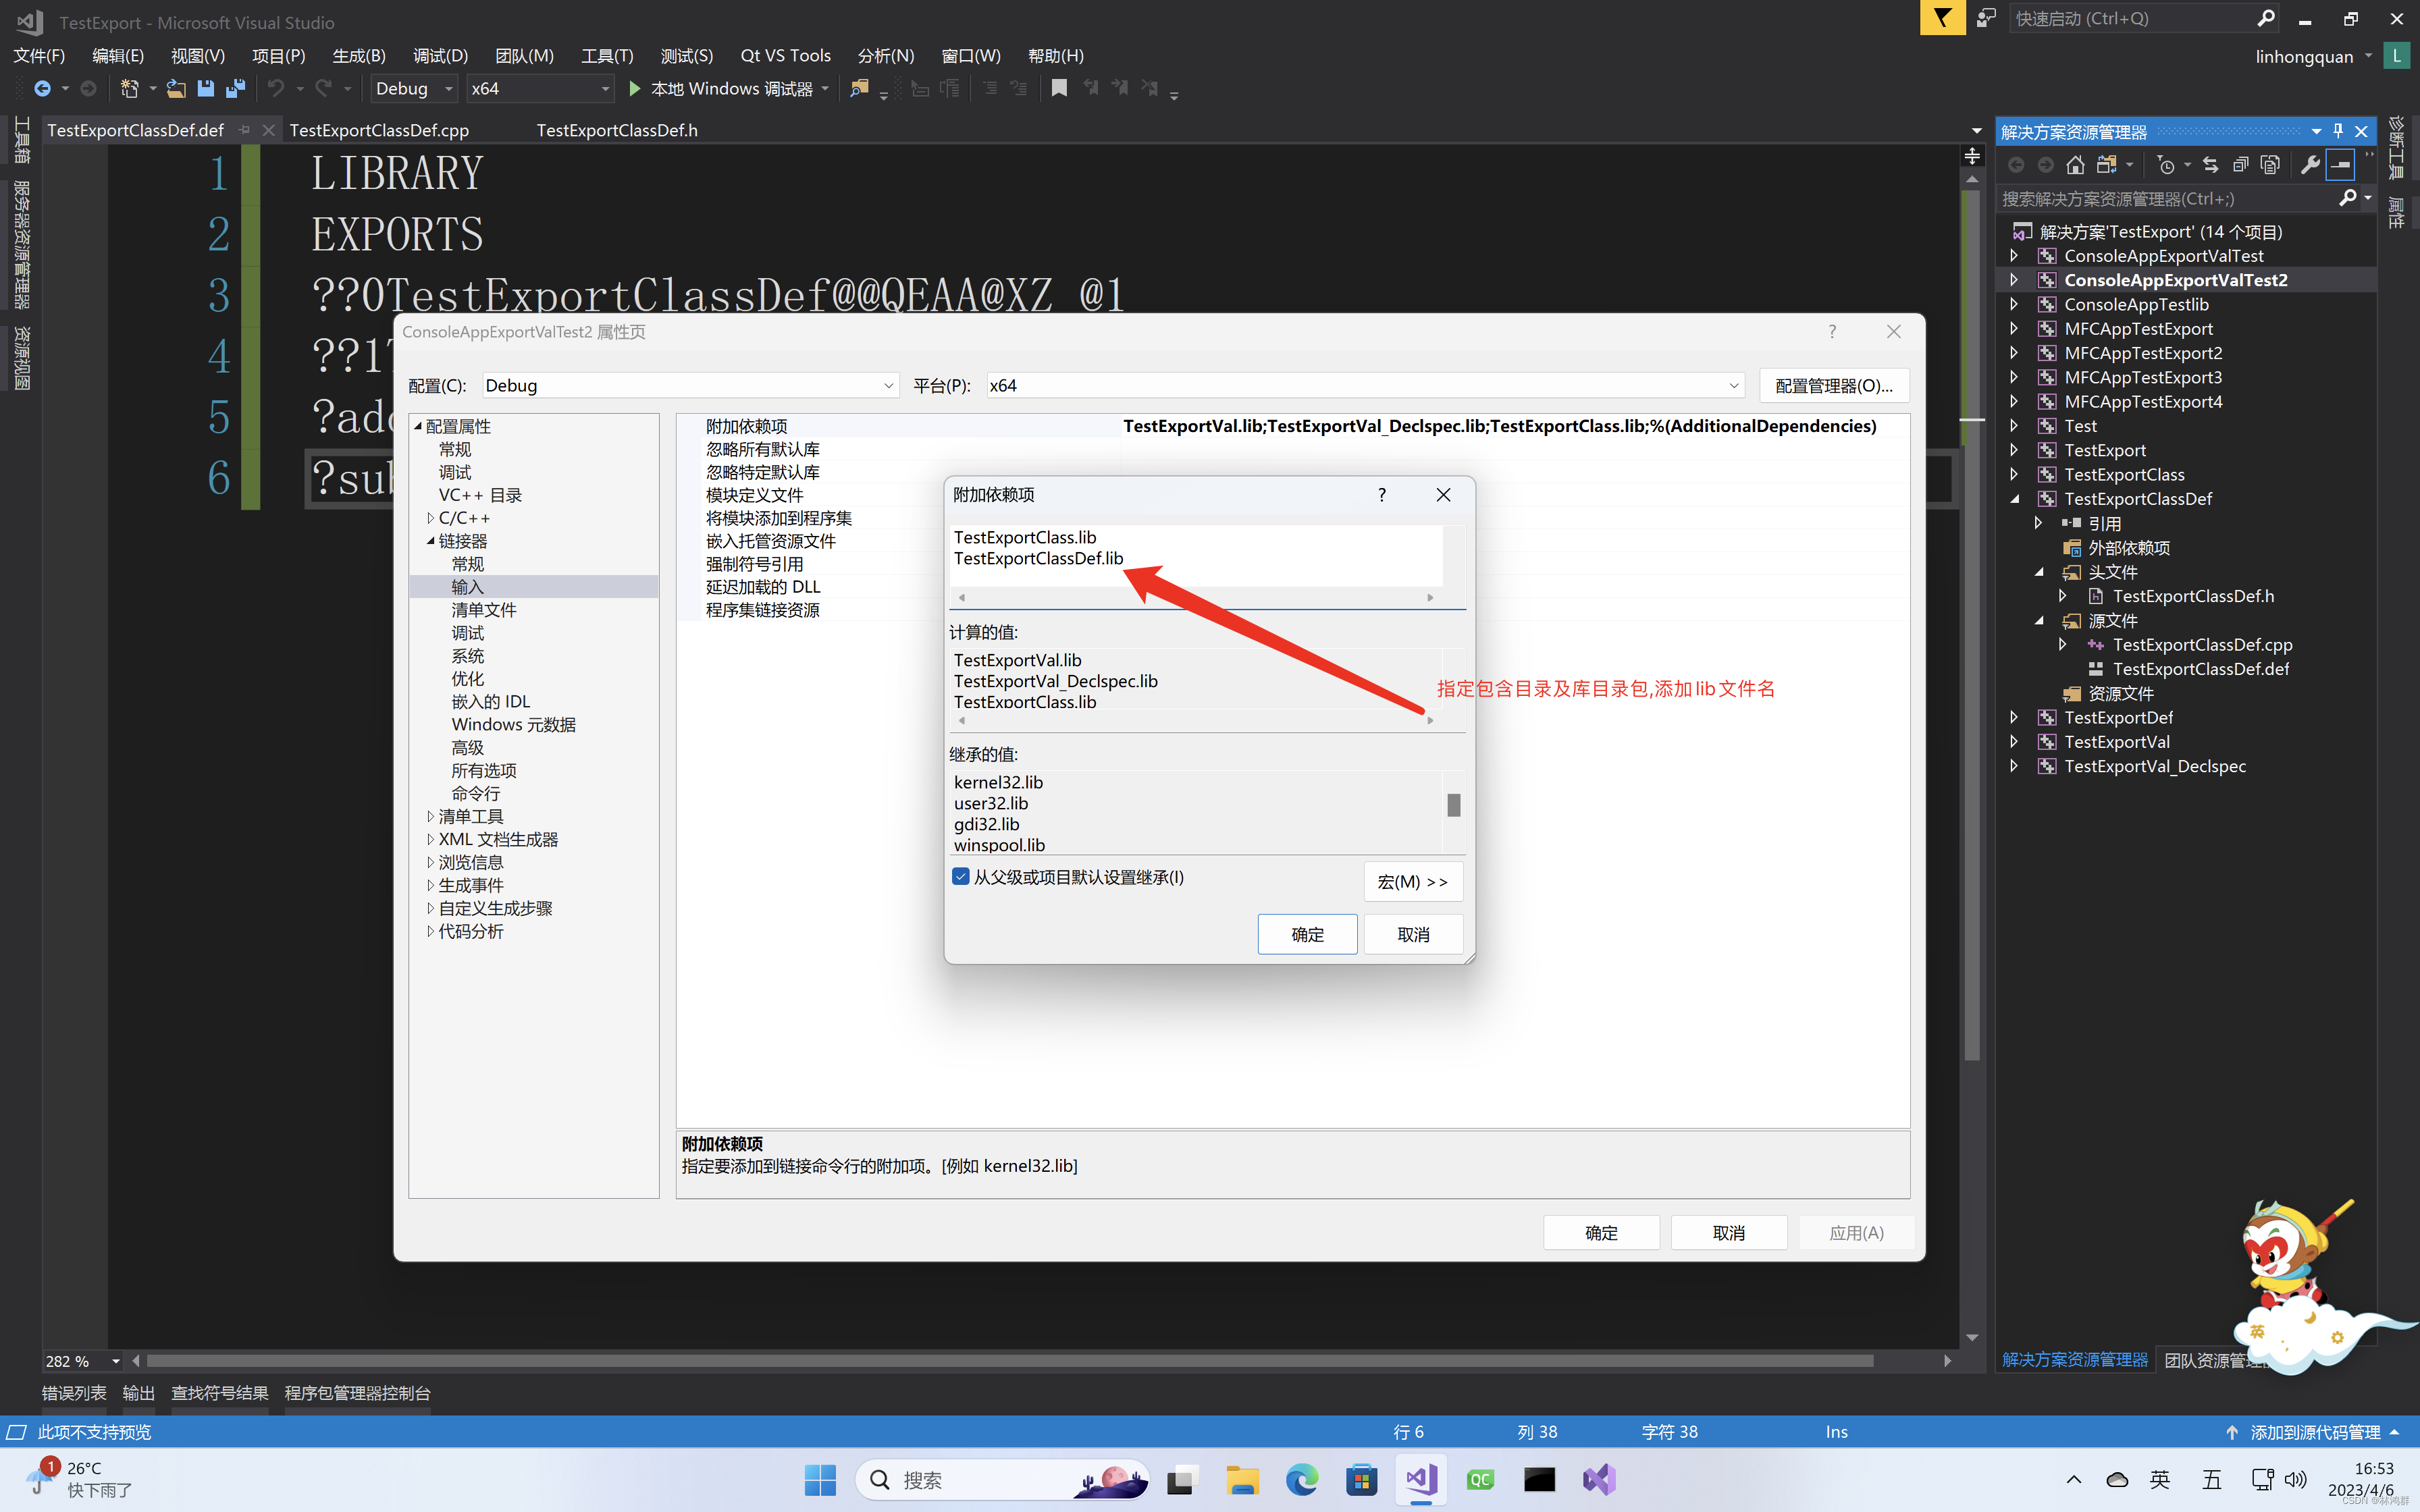This screenshot has height=1512, width=2420.
Task: Toggle 从父级或项目默认设置继承 checkbox
Action: click(961, 877)
